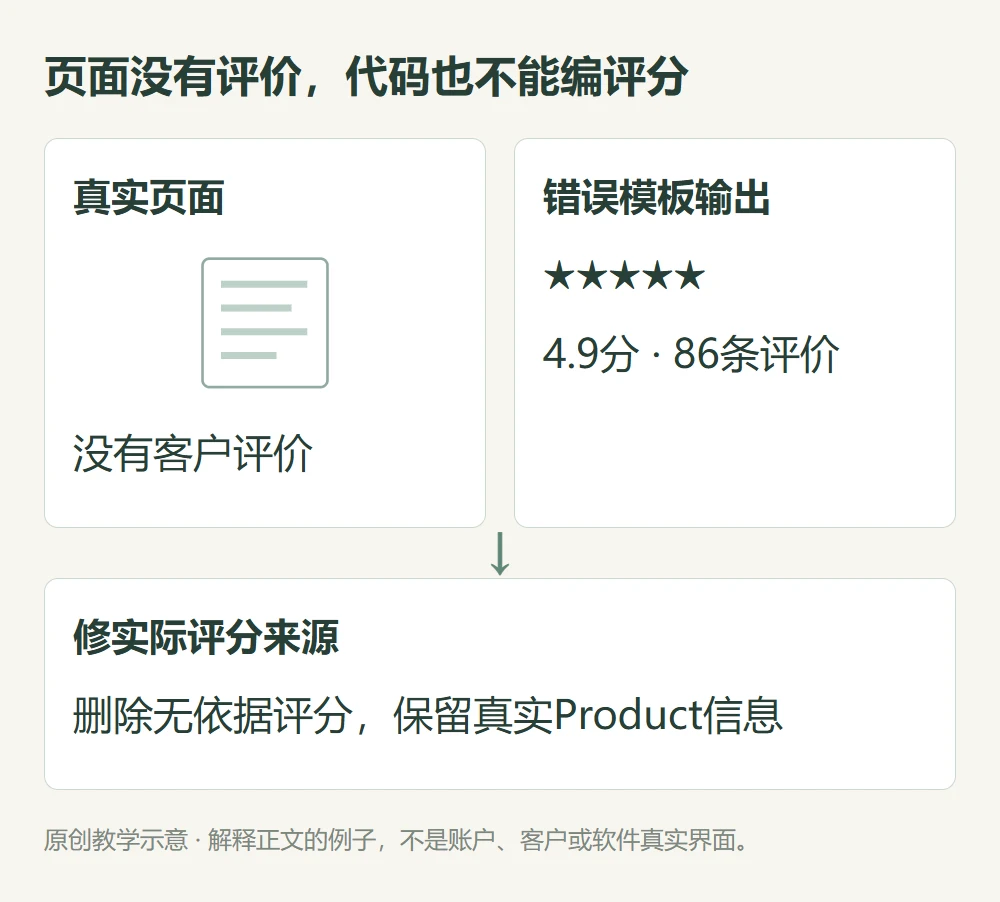The height and width of the screenshot is (902, 1000).
Task: Click the footer note 原创教学示意
Action: [116, 840]
